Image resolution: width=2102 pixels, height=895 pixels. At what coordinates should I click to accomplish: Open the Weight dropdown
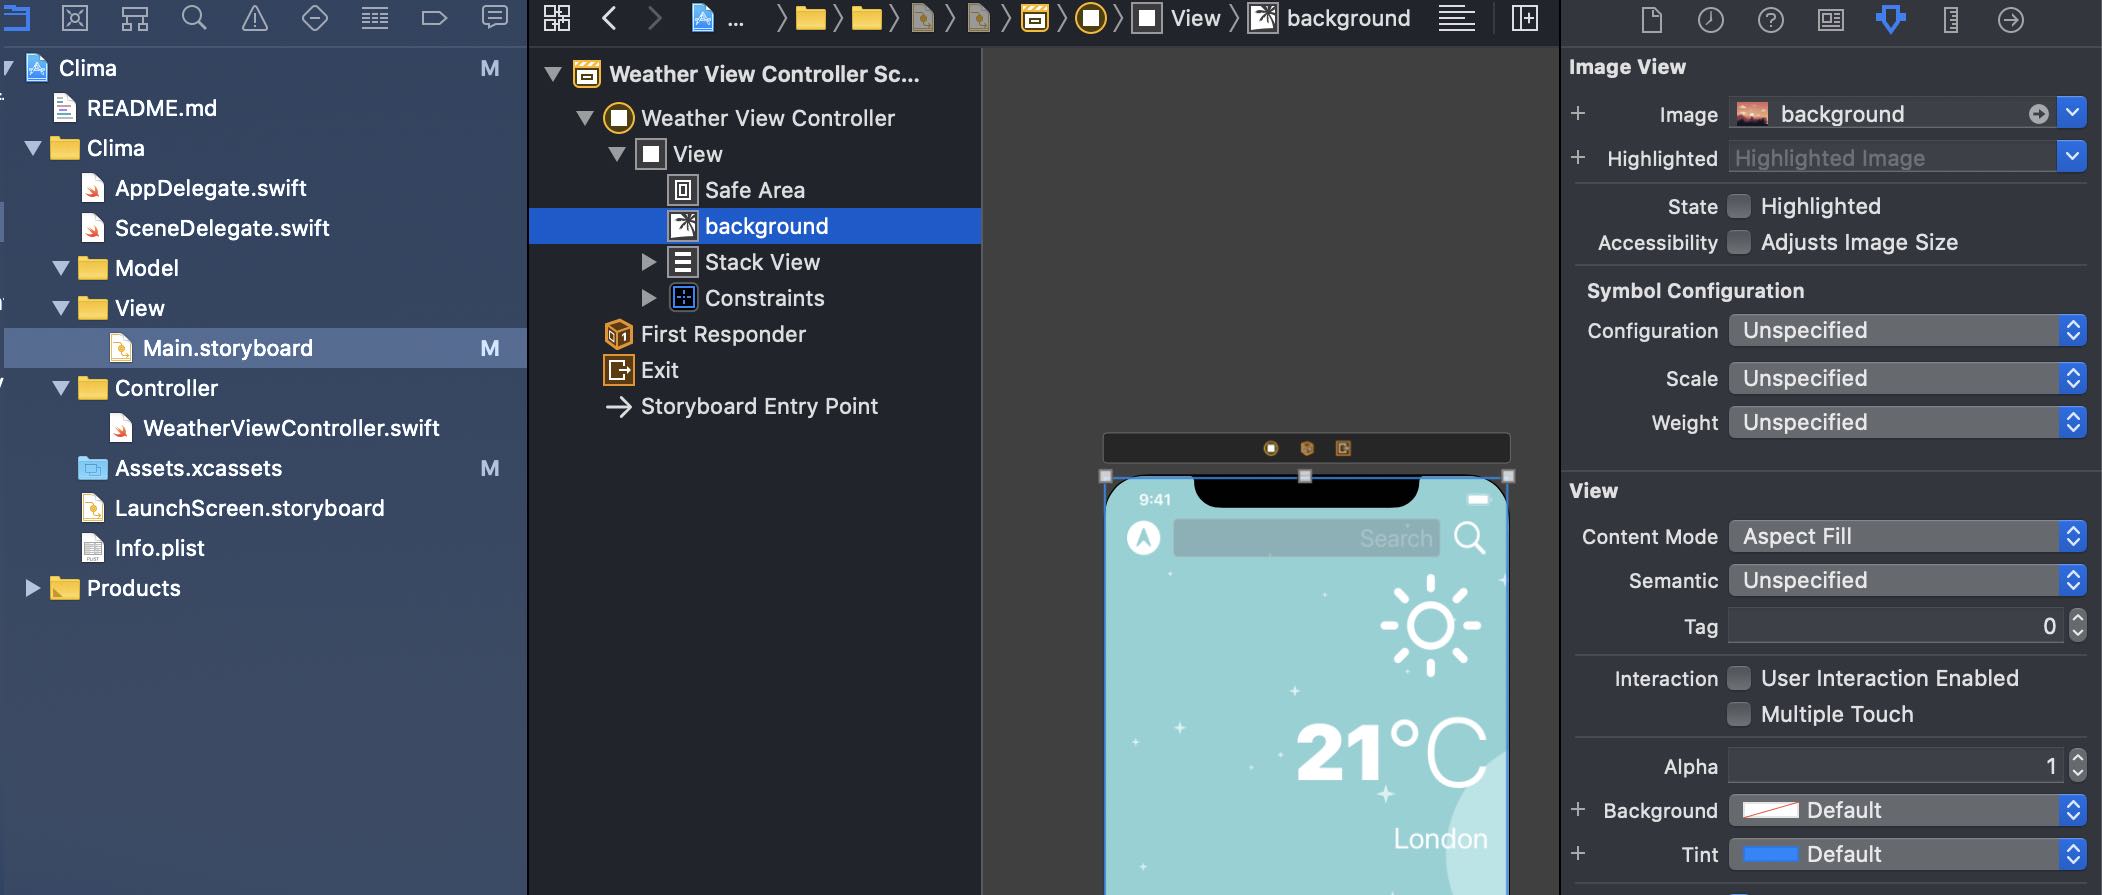pyautogui.click(x=1908, y=422)
